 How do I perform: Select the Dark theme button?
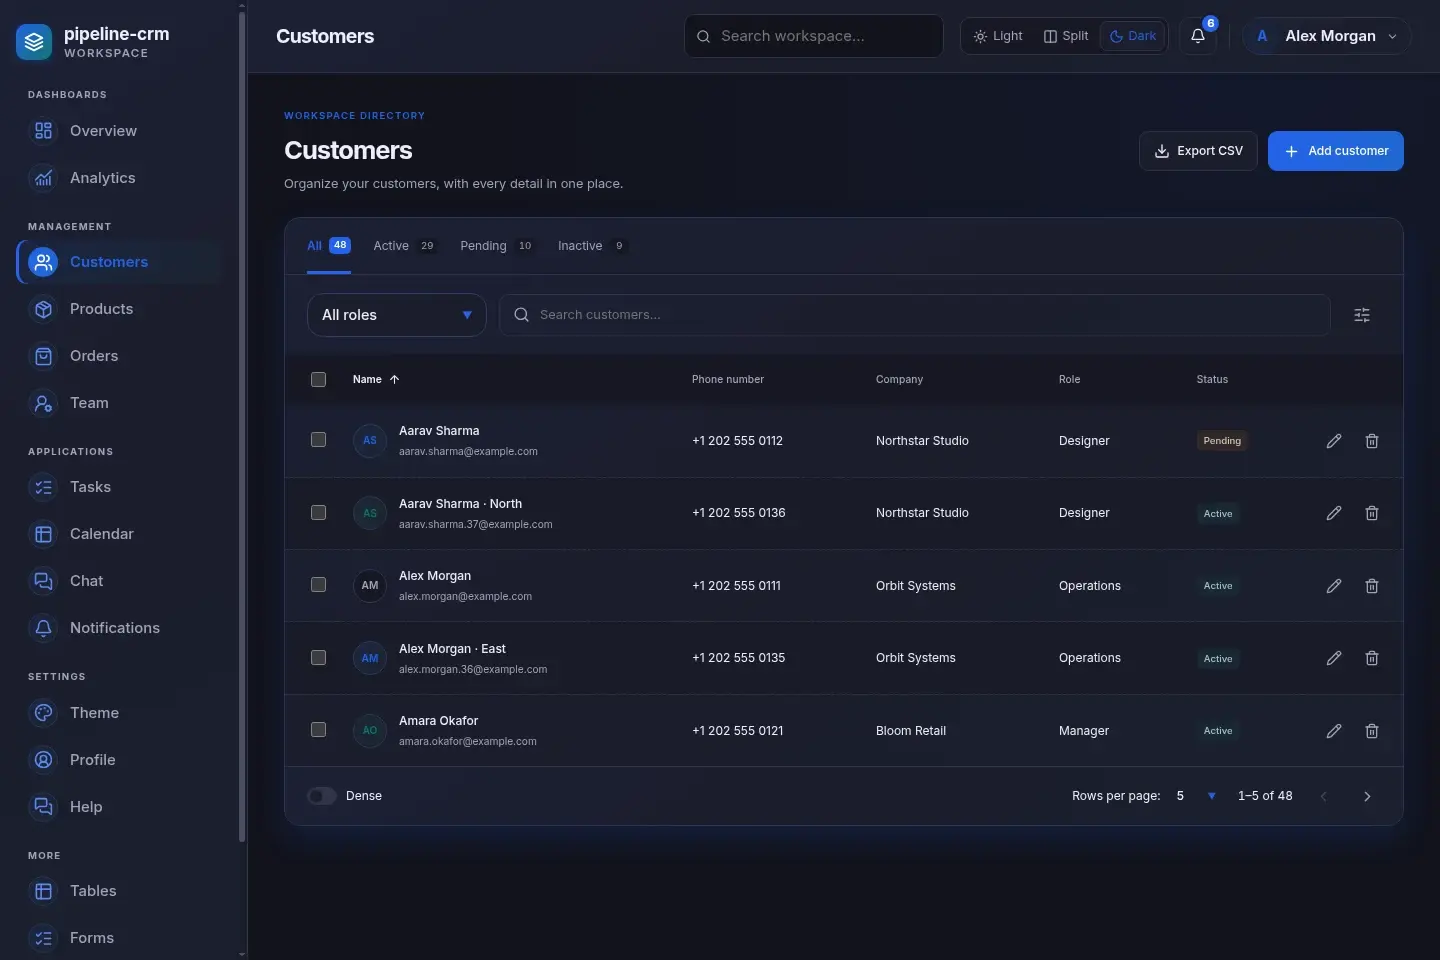point(1133,36)
